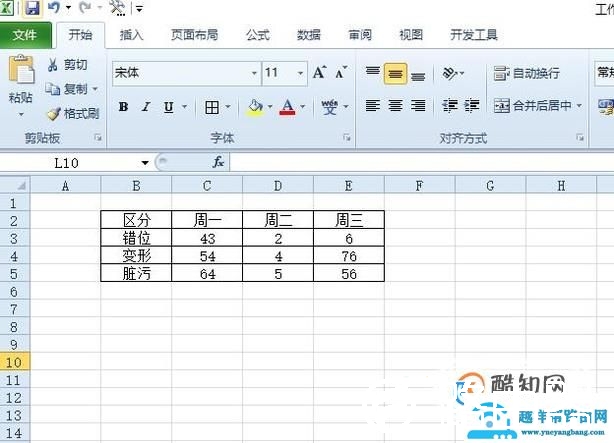Switch to the 数据 ribbon tab
Viewport: 614px width, 443px height.
[309, 35]
